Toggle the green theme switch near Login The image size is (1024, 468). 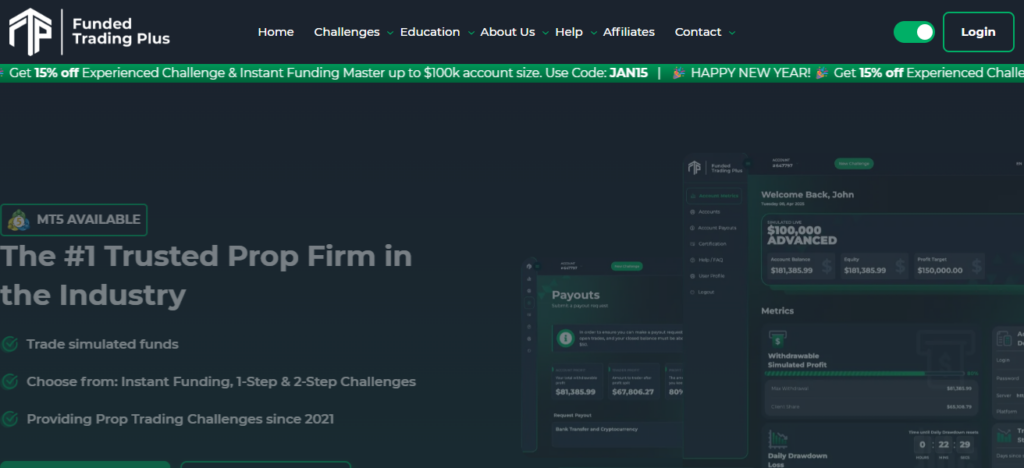914,32
